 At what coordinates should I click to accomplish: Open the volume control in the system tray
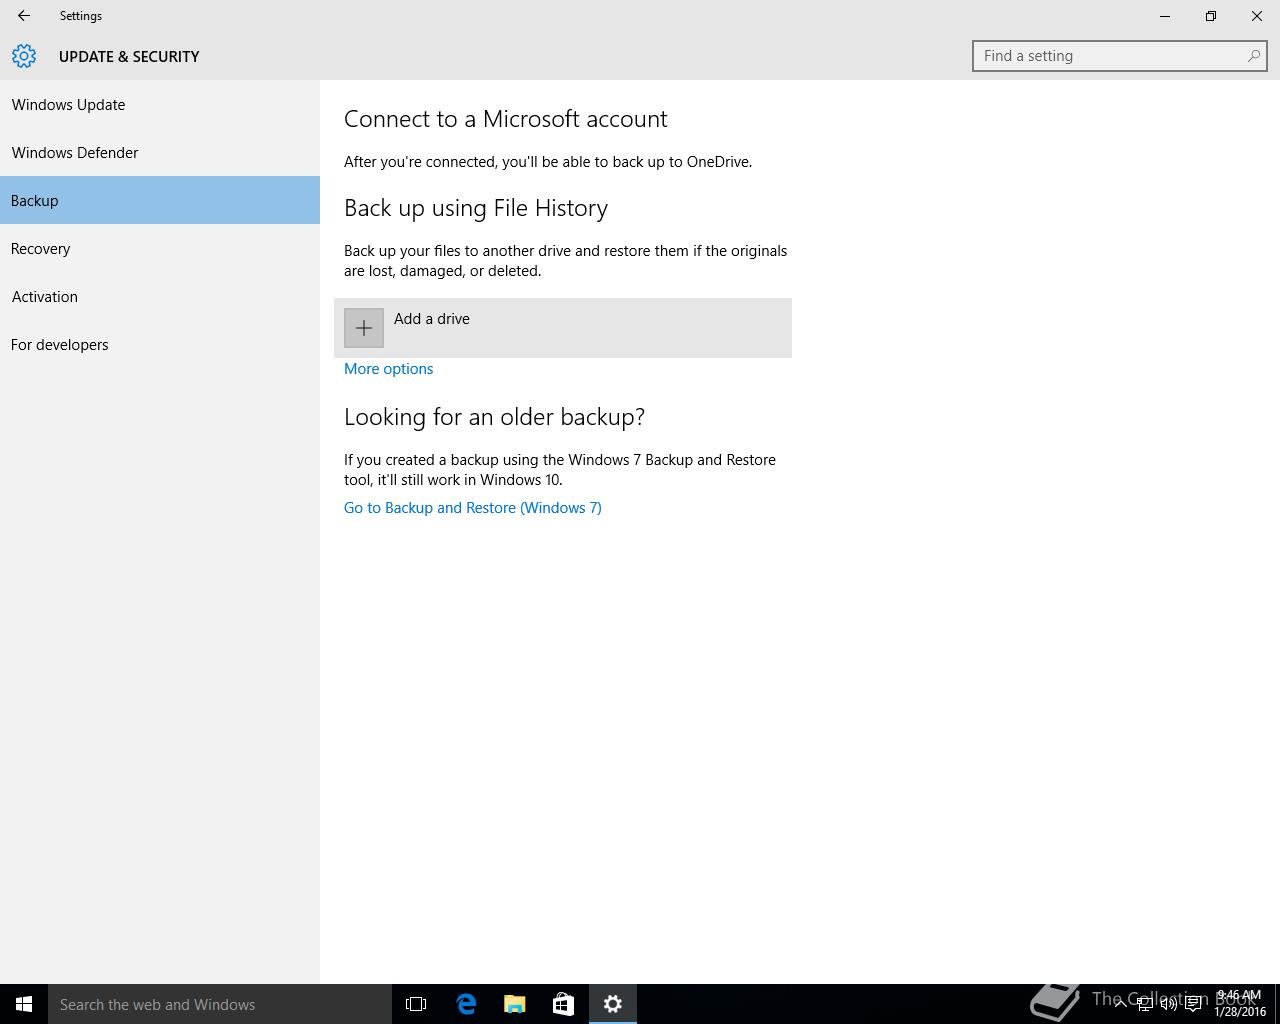(x=1168, y=1004)
